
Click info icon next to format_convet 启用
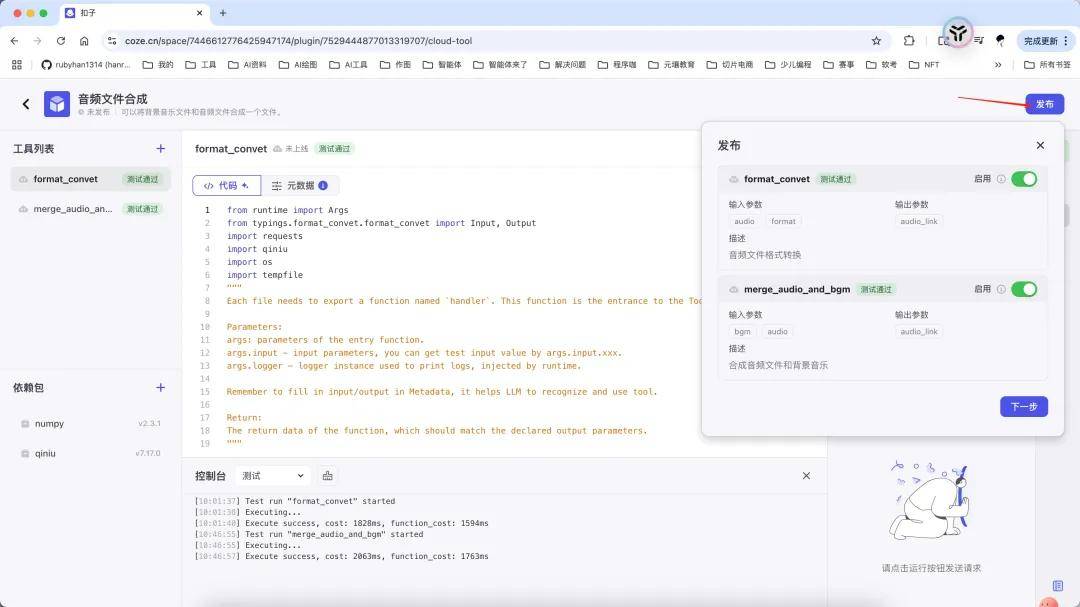(x=1001, y=179)
